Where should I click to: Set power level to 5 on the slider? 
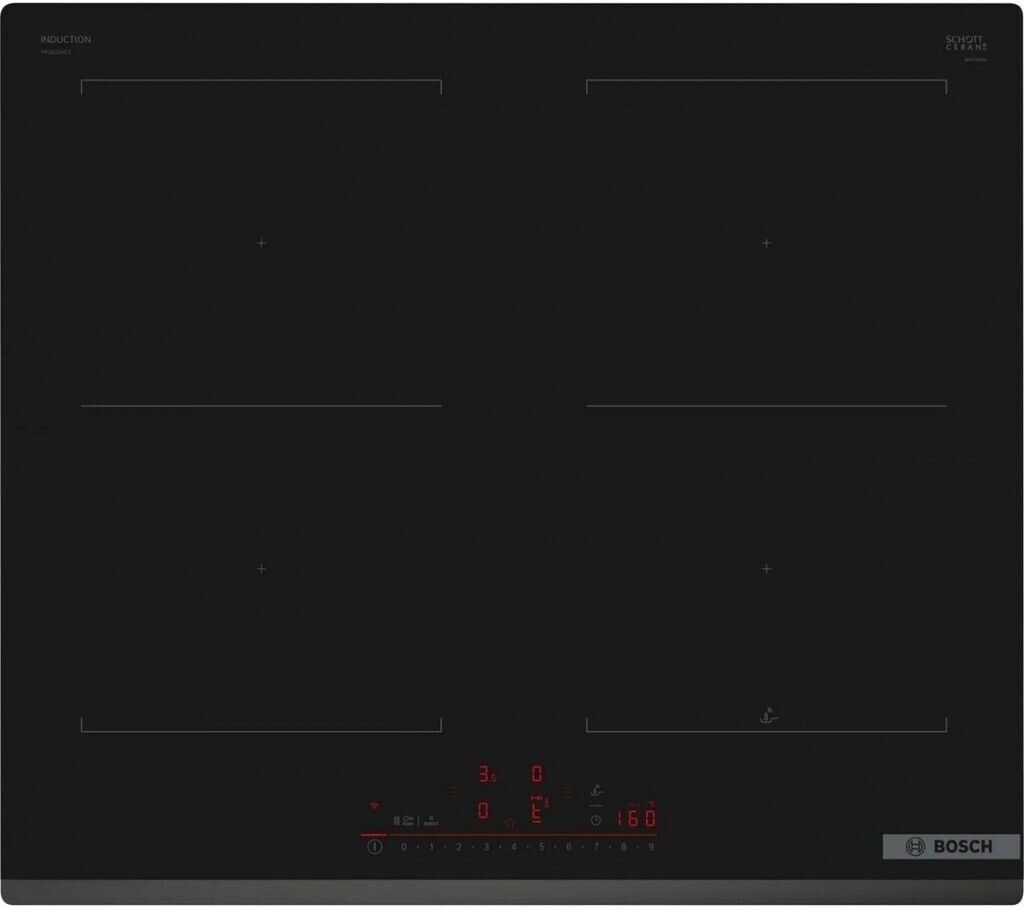click(541, 847)
